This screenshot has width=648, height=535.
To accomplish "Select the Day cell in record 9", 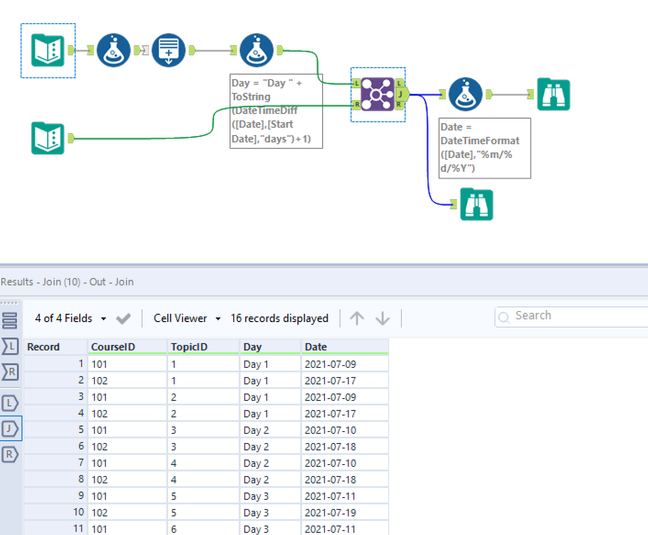I will pos(270,496).
